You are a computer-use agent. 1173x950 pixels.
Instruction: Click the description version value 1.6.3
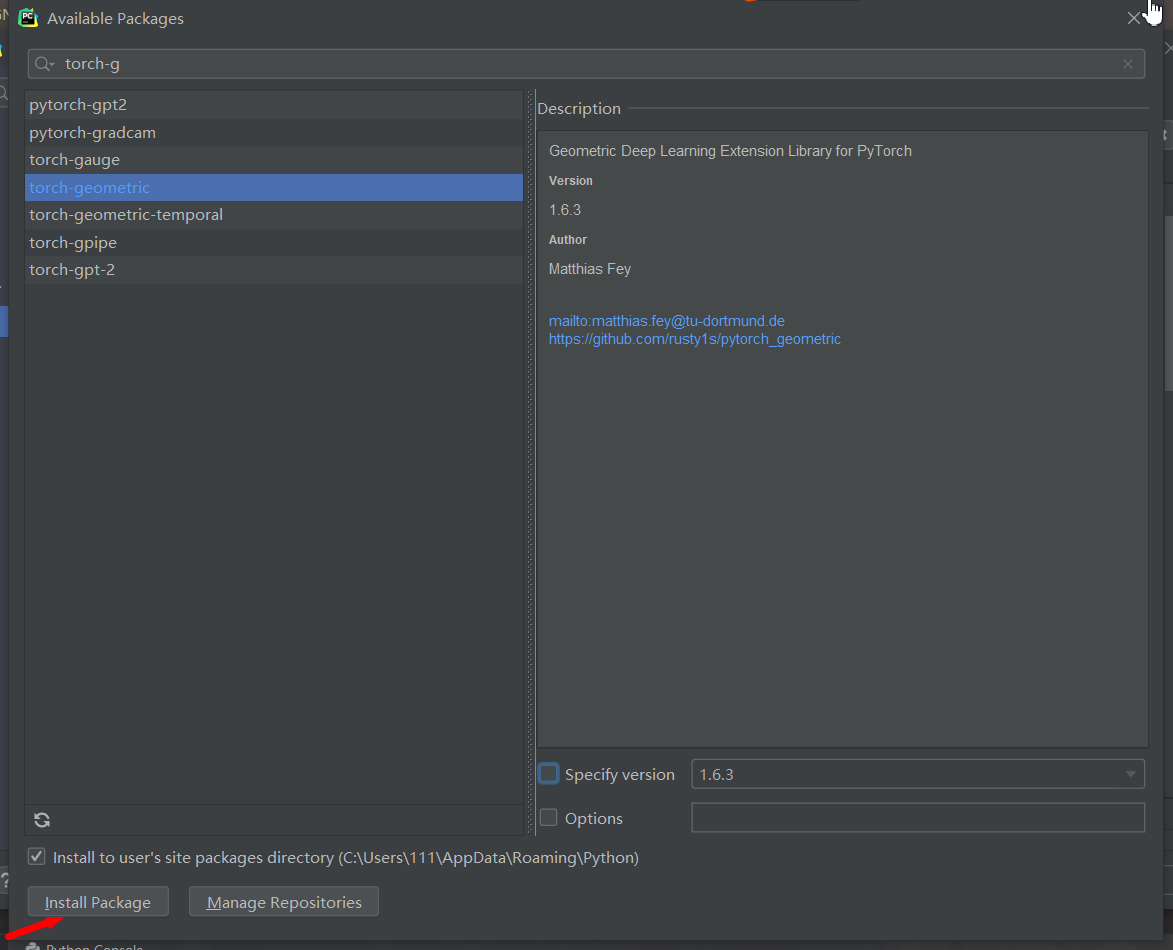565,210
